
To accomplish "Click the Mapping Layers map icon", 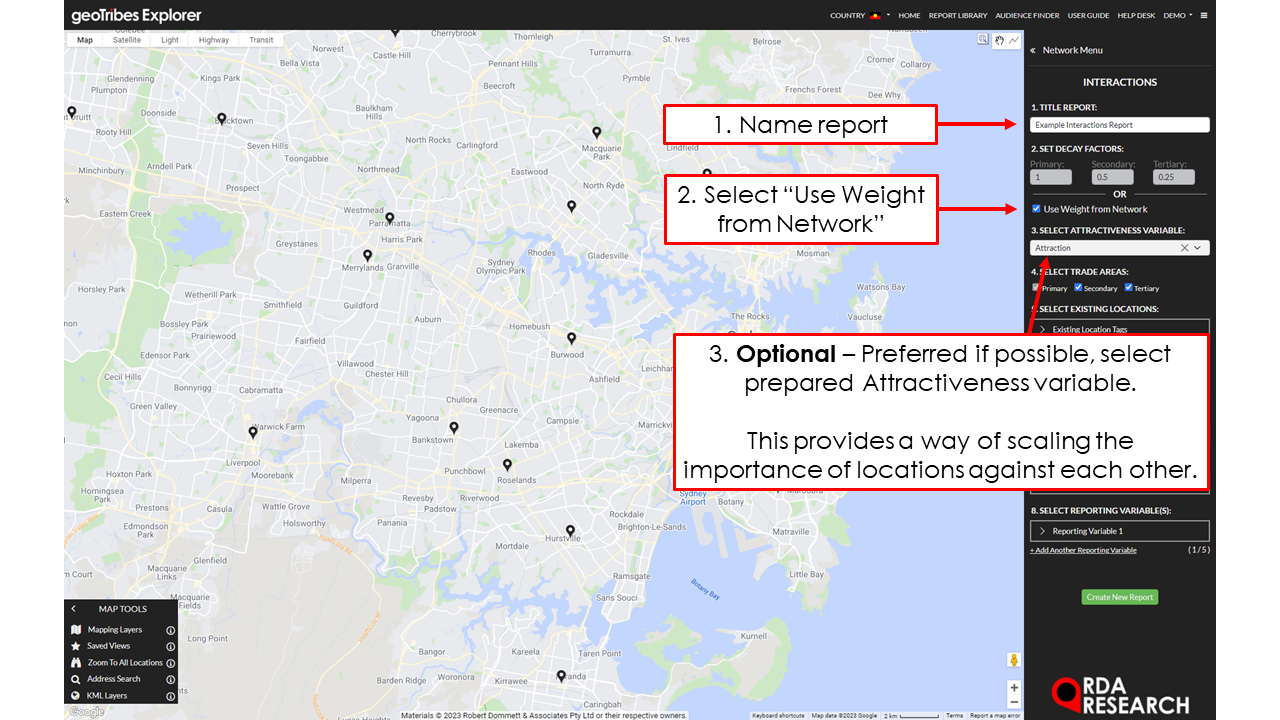I will 76,630.
